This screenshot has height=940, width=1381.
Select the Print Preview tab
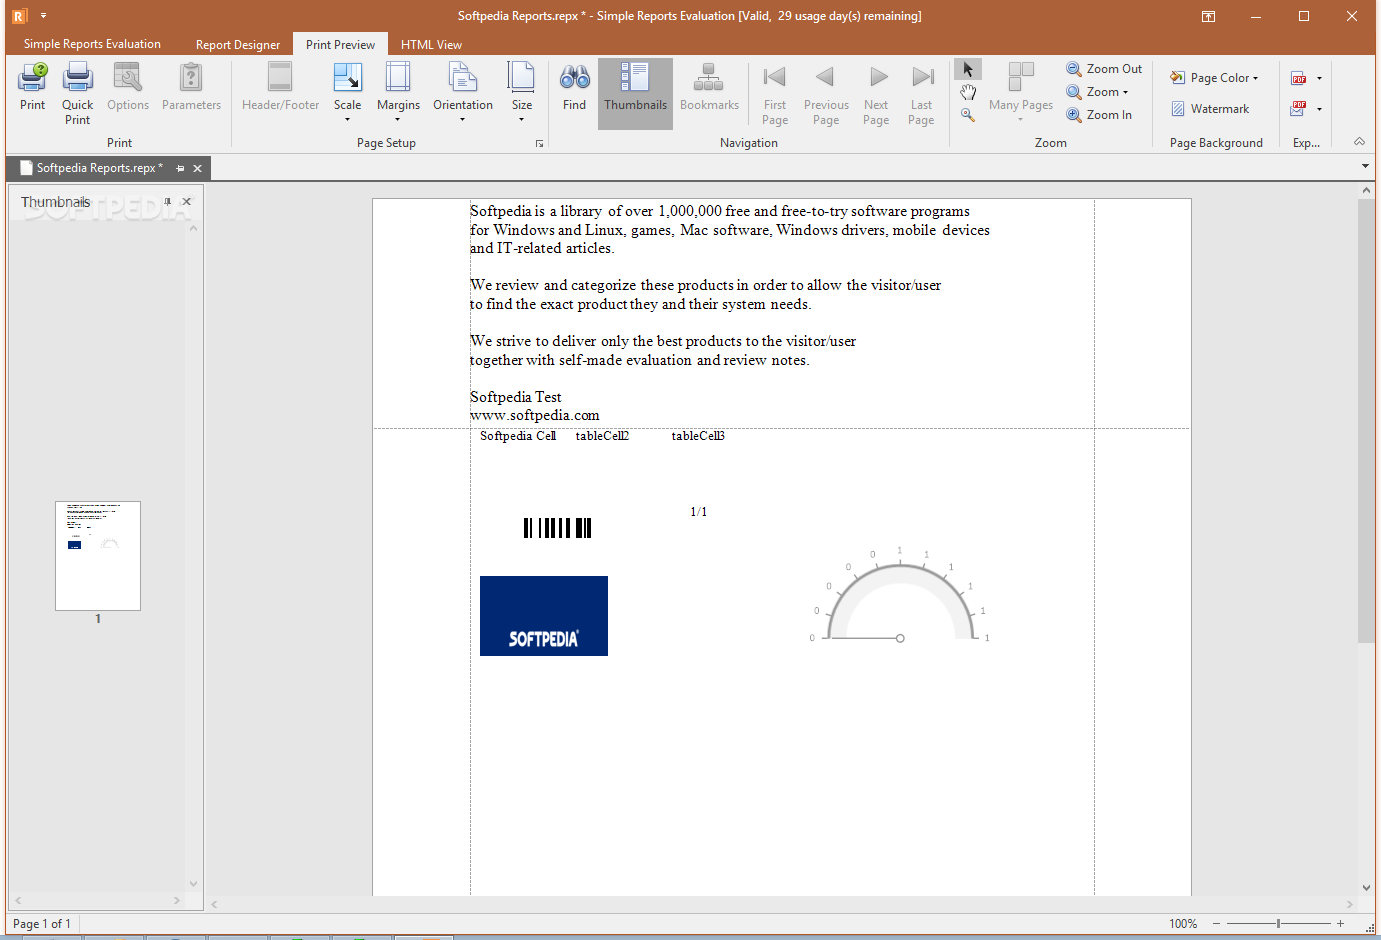340,44
